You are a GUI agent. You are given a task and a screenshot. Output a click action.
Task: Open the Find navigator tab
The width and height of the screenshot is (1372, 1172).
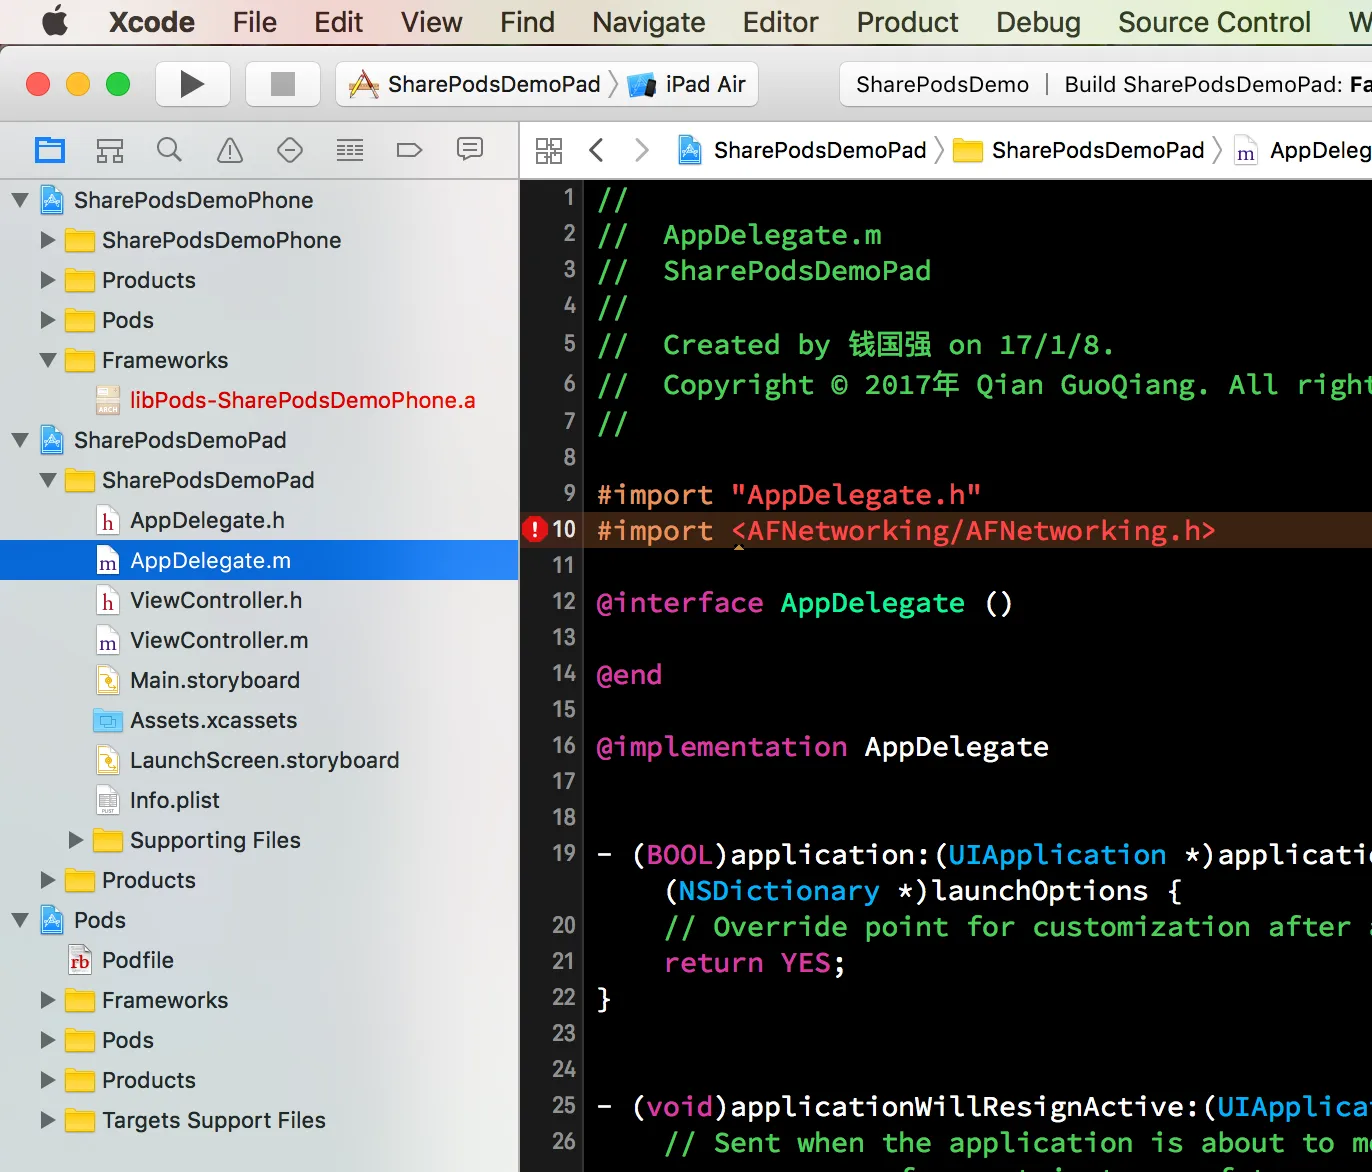click(170, 151)
